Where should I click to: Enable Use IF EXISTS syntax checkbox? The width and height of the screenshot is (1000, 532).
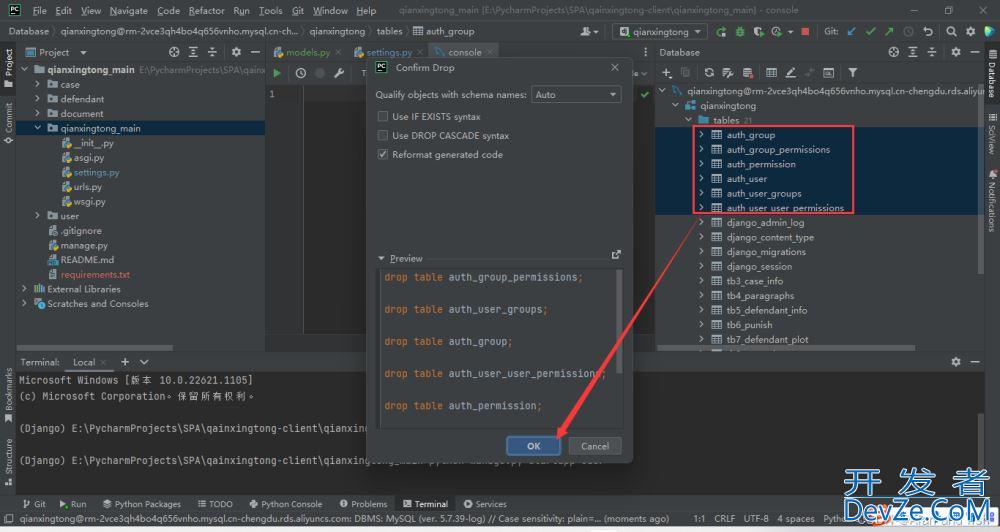point(383,116)
